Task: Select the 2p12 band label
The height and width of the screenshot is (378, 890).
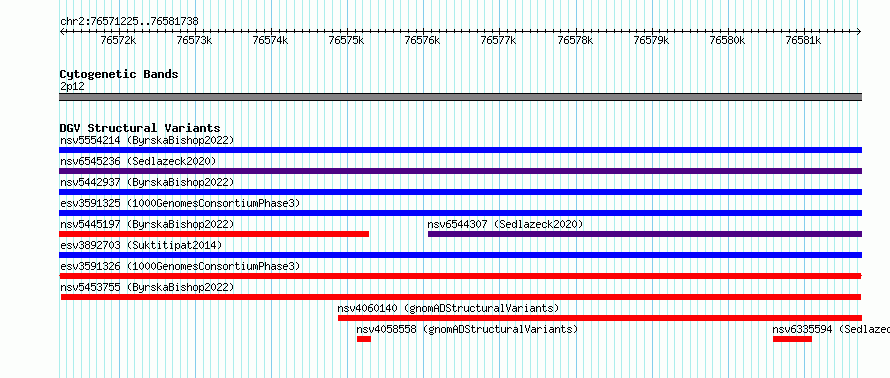Action: click(72, 86)
